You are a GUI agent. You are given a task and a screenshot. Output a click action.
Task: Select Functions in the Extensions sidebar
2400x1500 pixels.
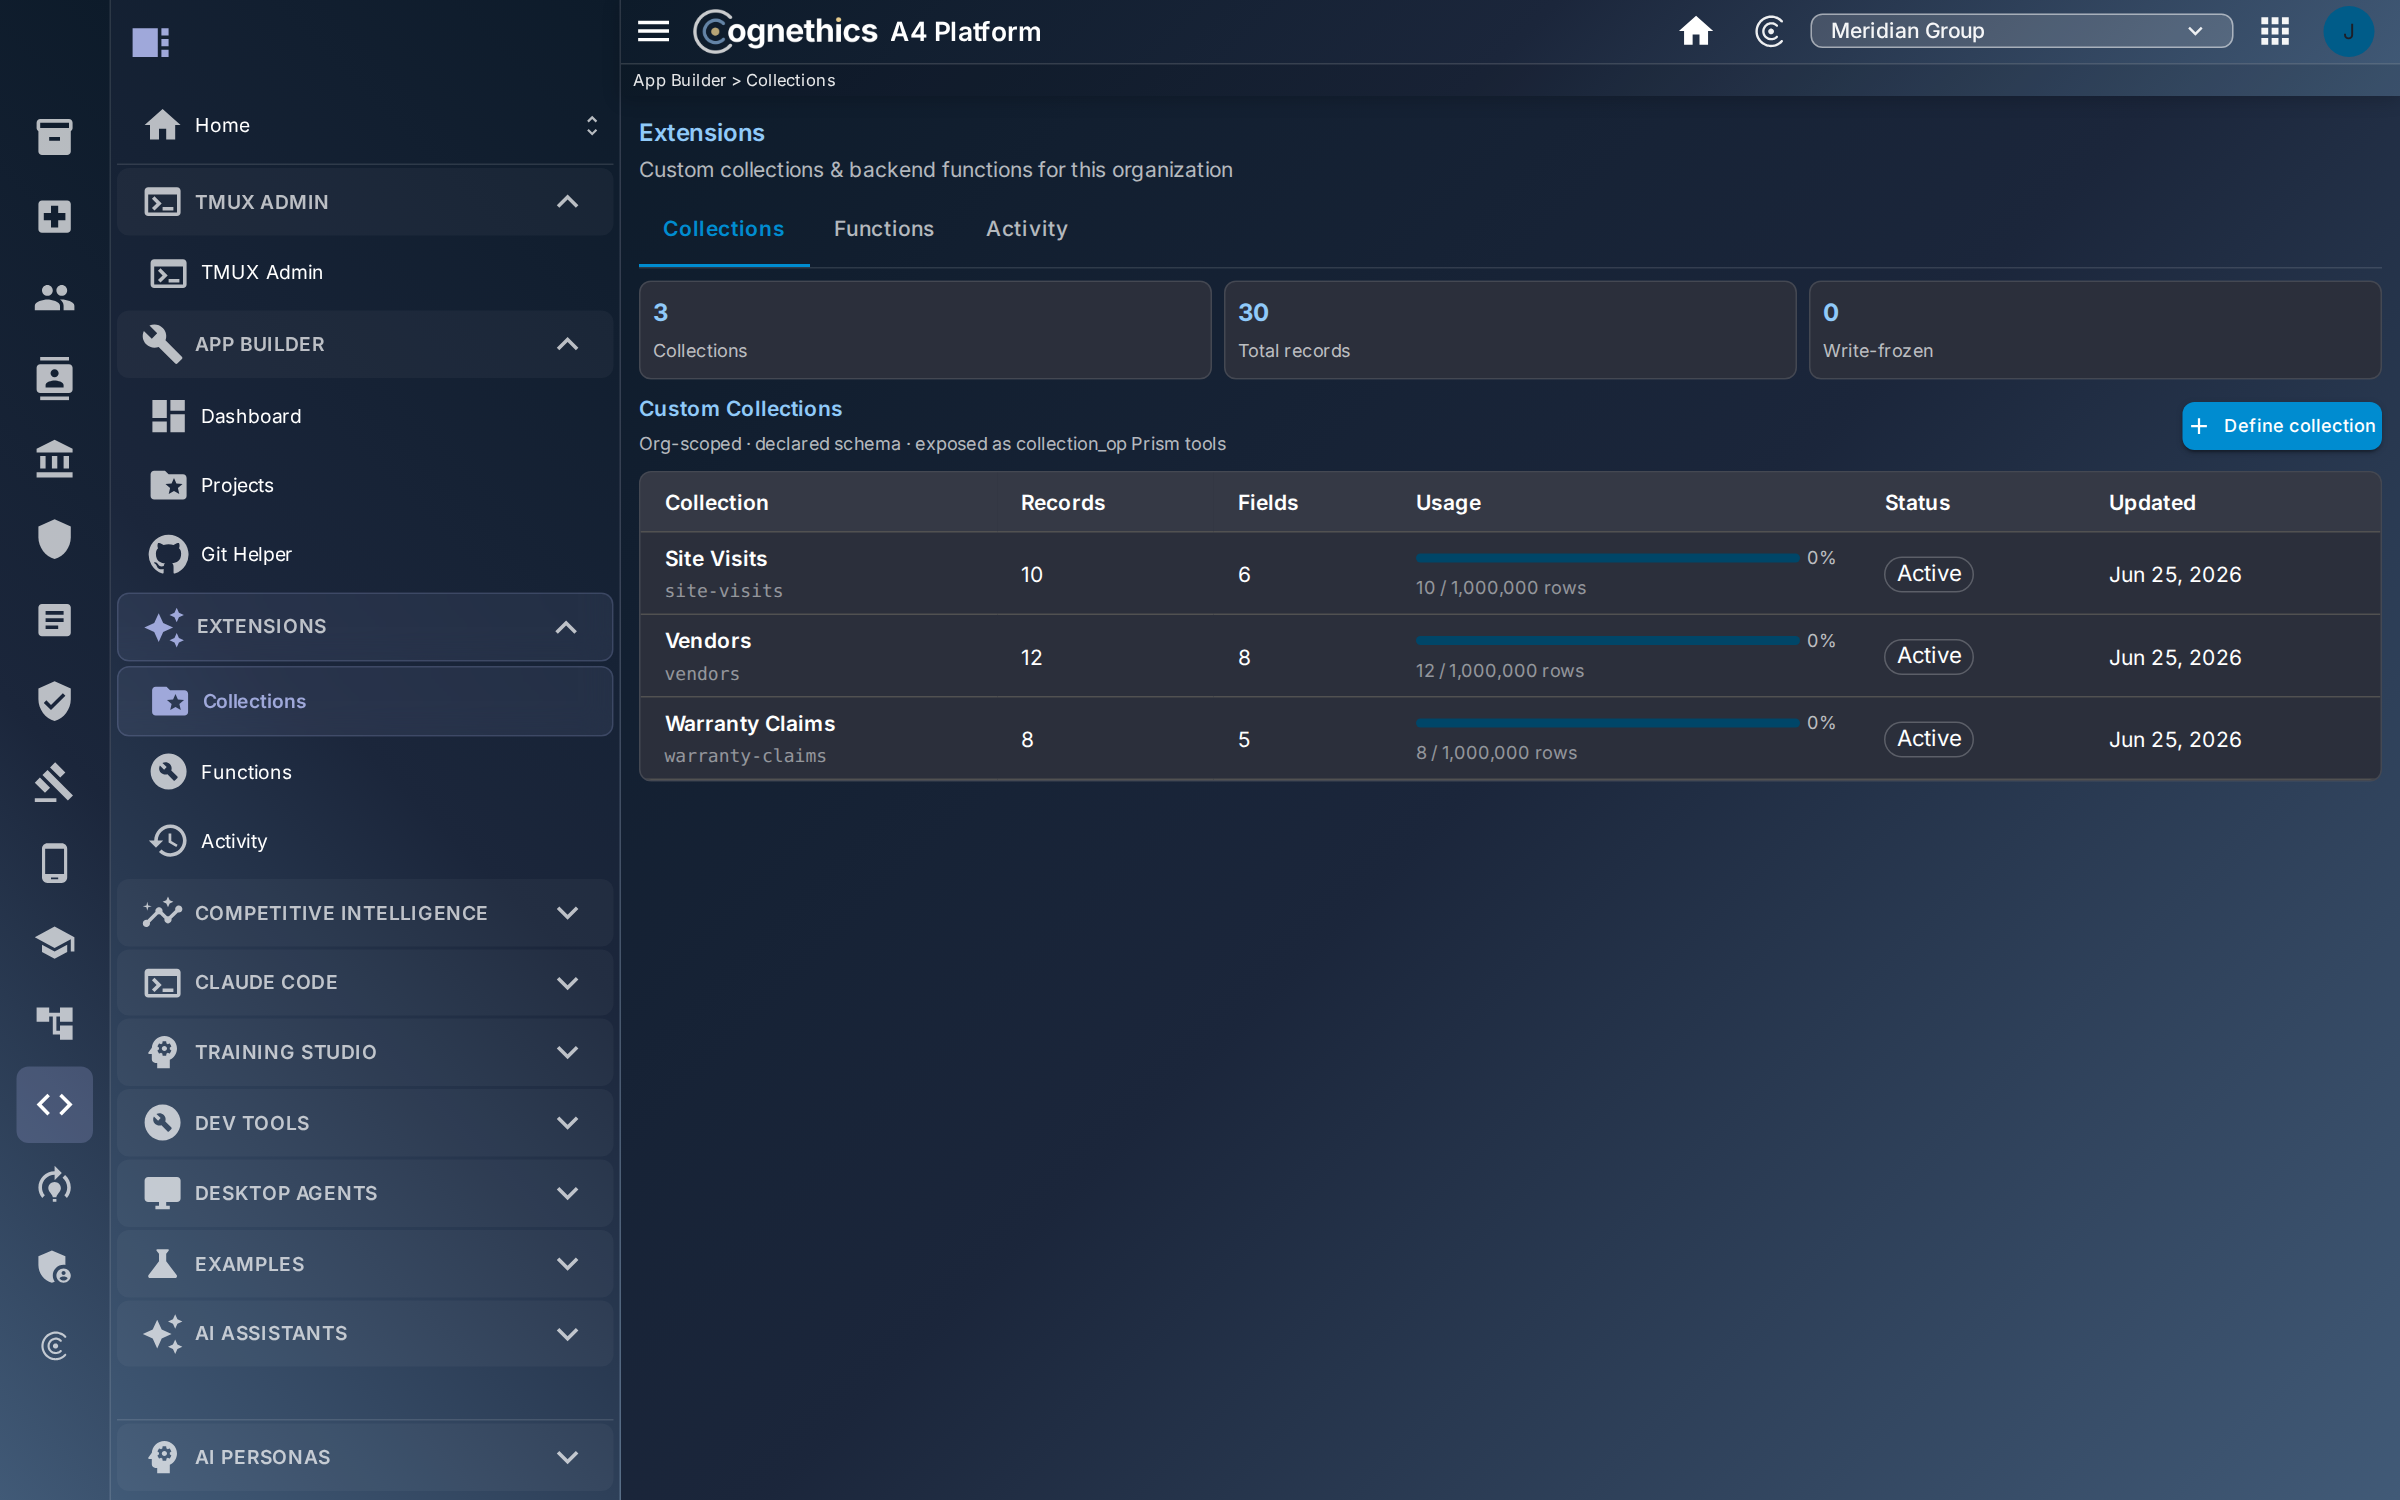coord(365,772)
